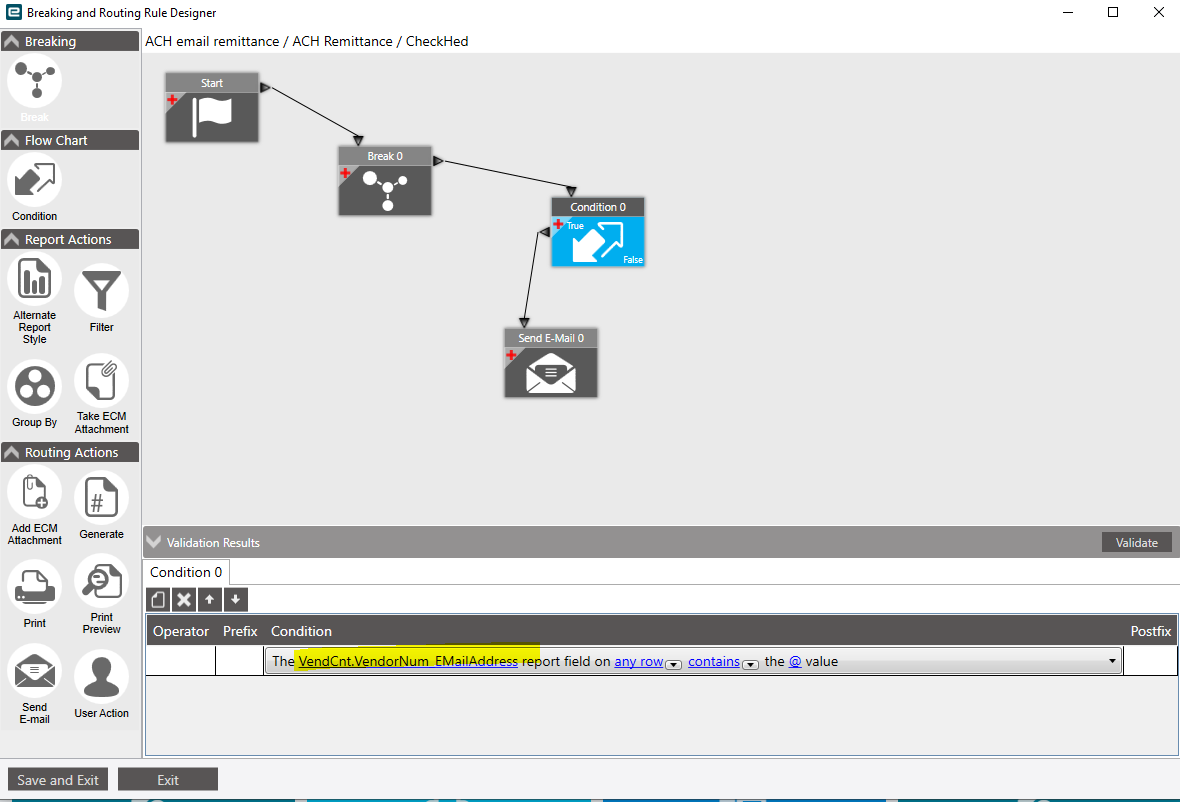The image size is (1180, 802).
Task: Click the Condition column header
Action: click(x=301, y=631)
